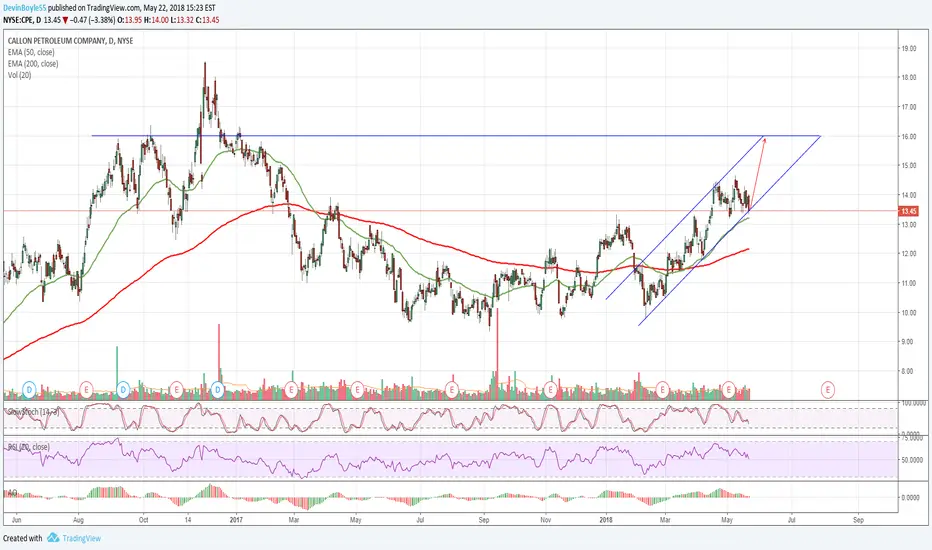Select the 10.00 price axis label
The width and height of the screenshot is (932, 550).
click(909, 313)
